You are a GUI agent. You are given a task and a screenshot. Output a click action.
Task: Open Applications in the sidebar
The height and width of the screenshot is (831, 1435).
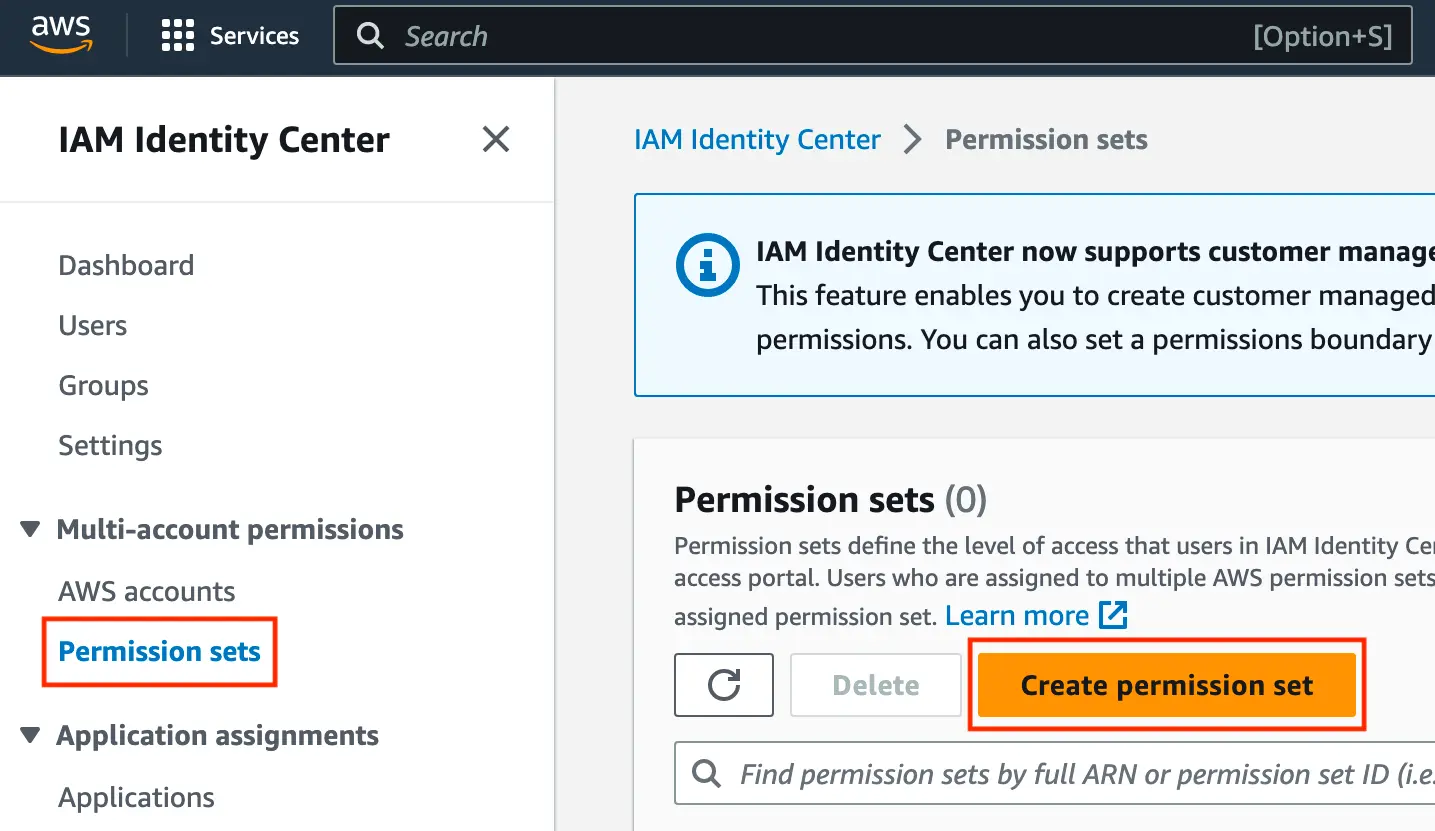(x=136, y=798)
